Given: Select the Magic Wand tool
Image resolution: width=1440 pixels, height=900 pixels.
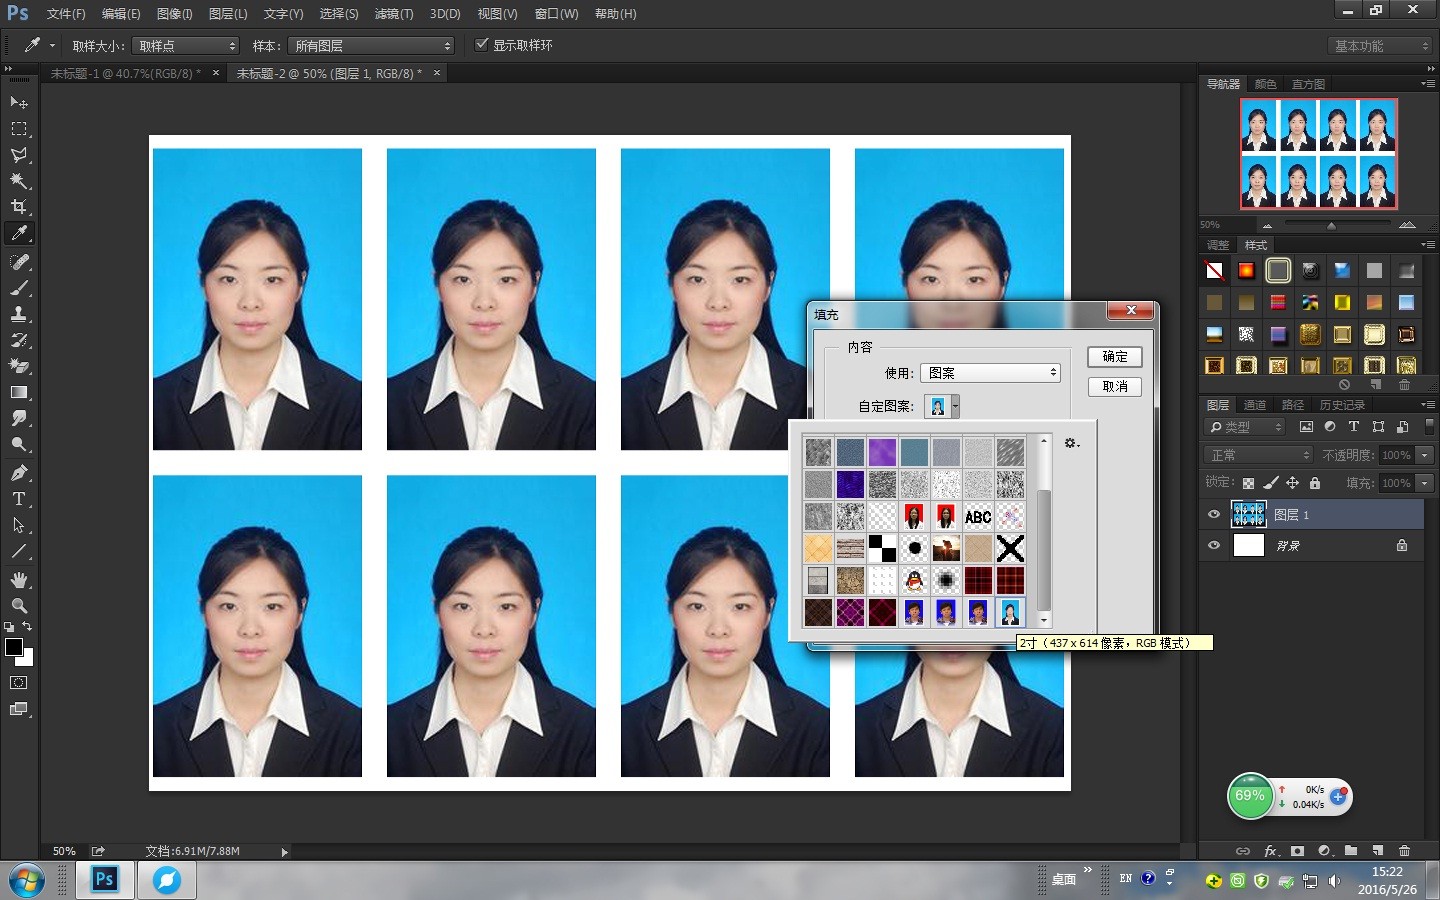Looking at the screenshot, I should click(x=19, y=181).
